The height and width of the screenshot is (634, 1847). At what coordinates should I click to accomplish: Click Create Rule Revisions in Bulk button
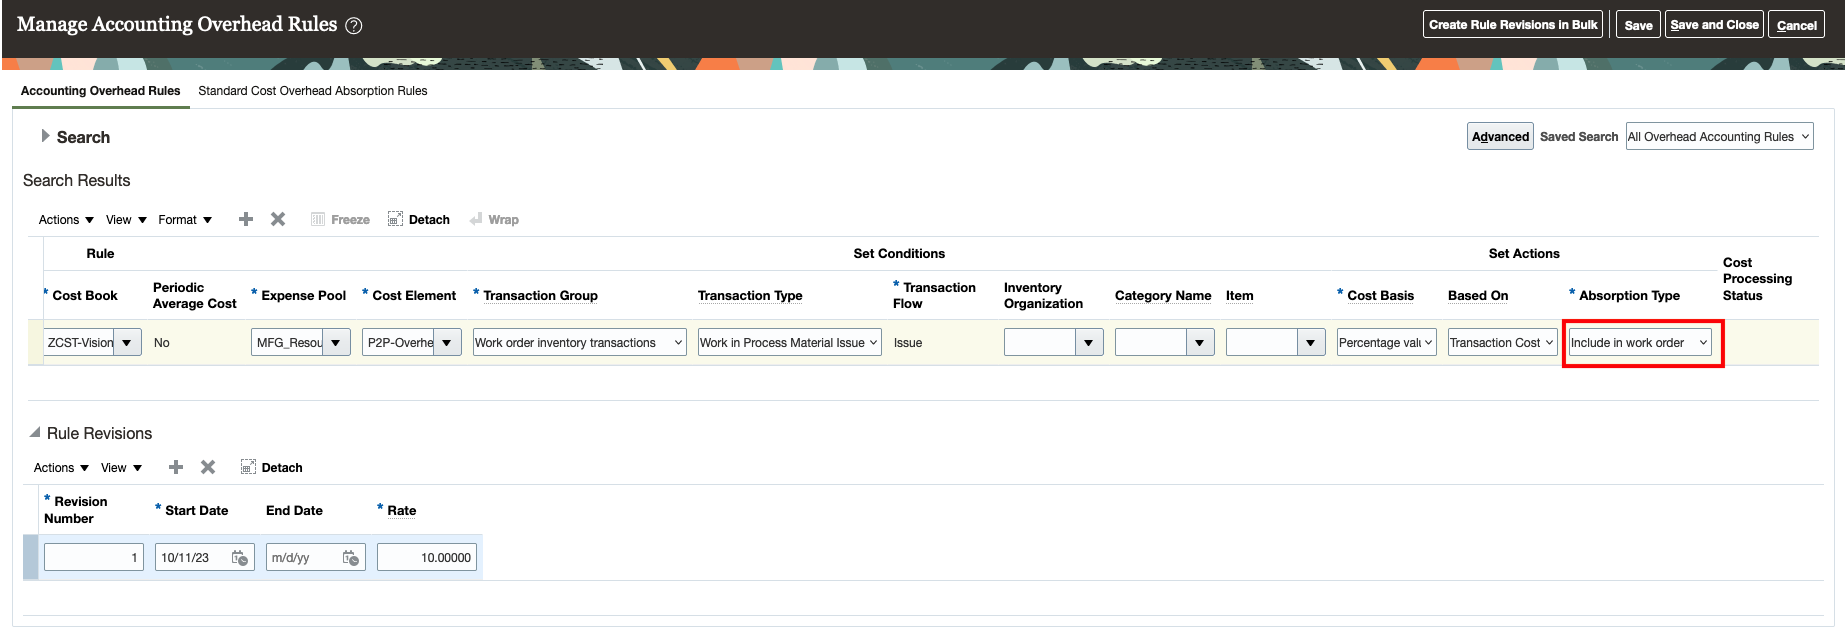pyautogui.click(x=1513, y=25)
